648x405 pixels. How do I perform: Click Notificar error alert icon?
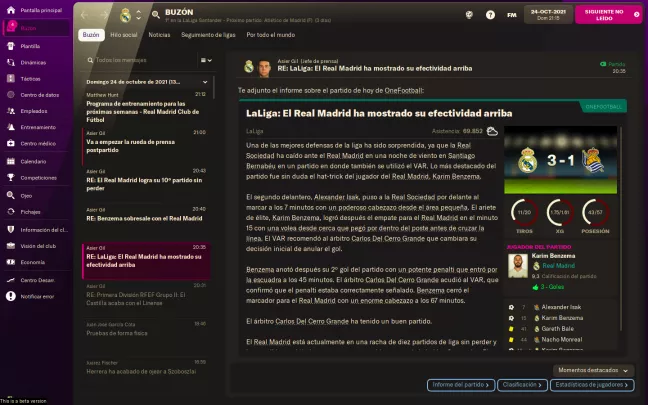click(x=11, y=296)
